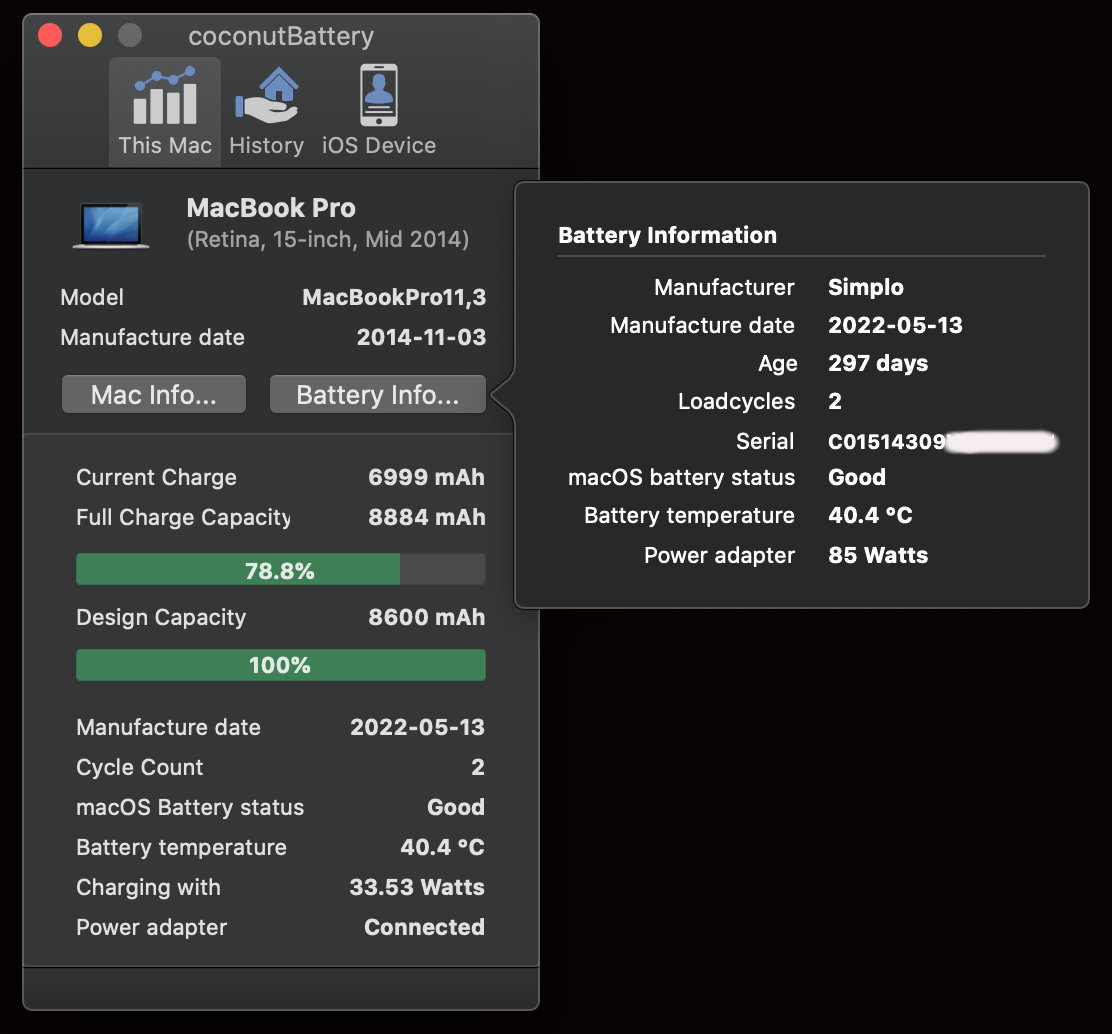Viewport: 1112px width, 1034px height.
Task: Select the (Retina, 15-inch, Mid 2014) subtitle
Action: [328, 240]
